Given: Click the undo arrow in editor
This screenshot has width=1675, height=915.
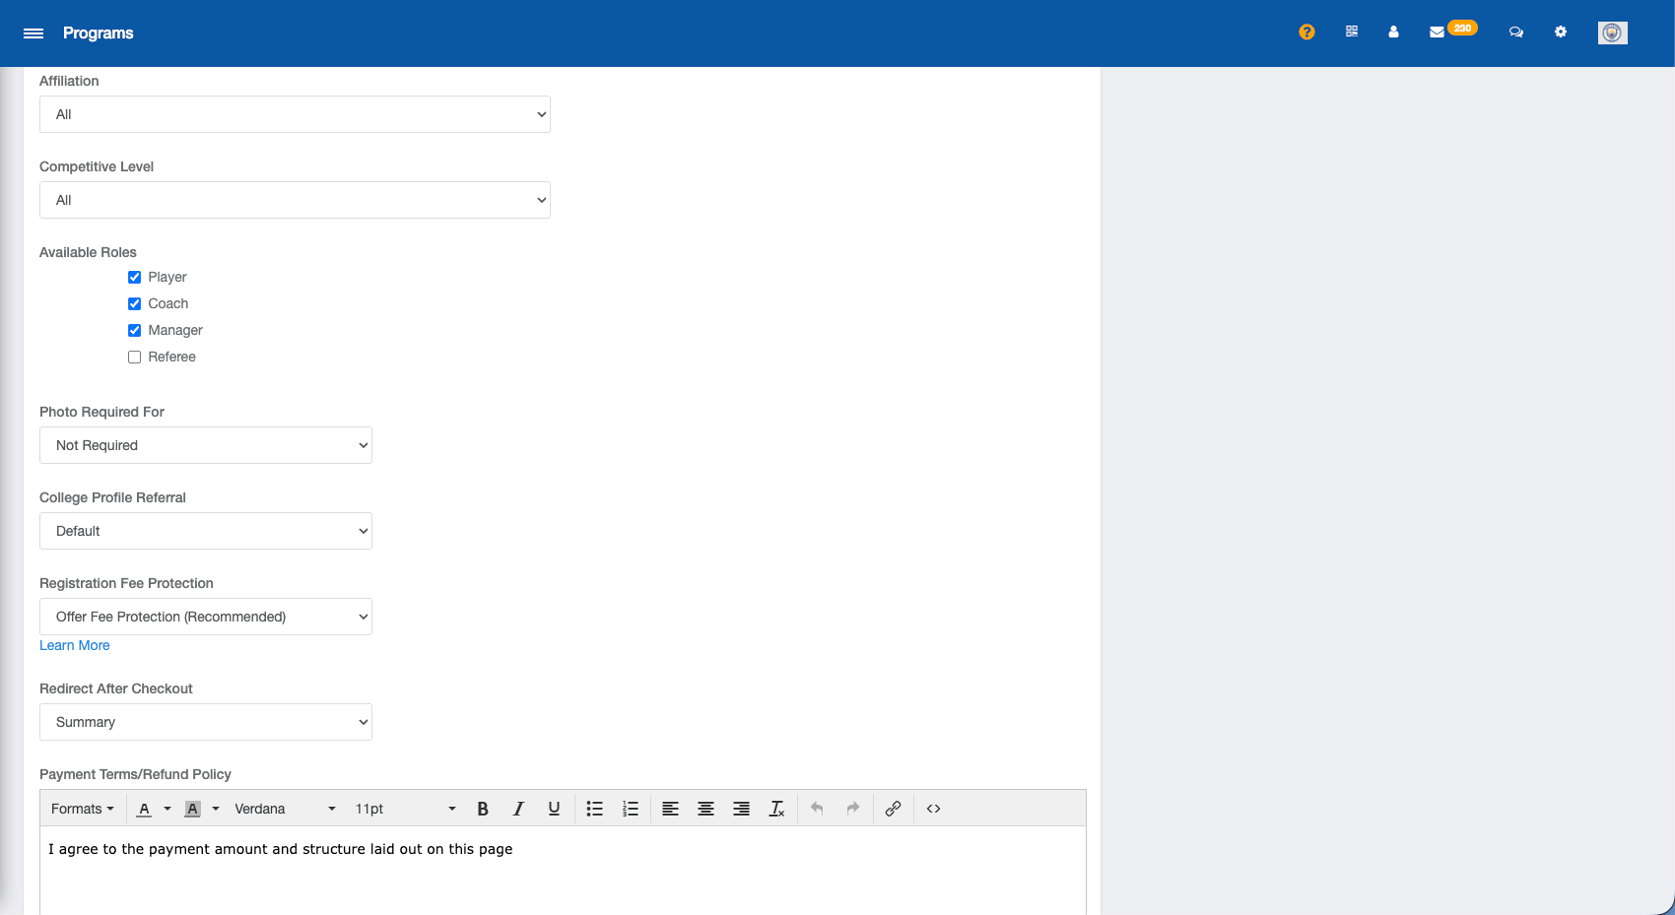Looking at the screenshot, I should point(817,809).
